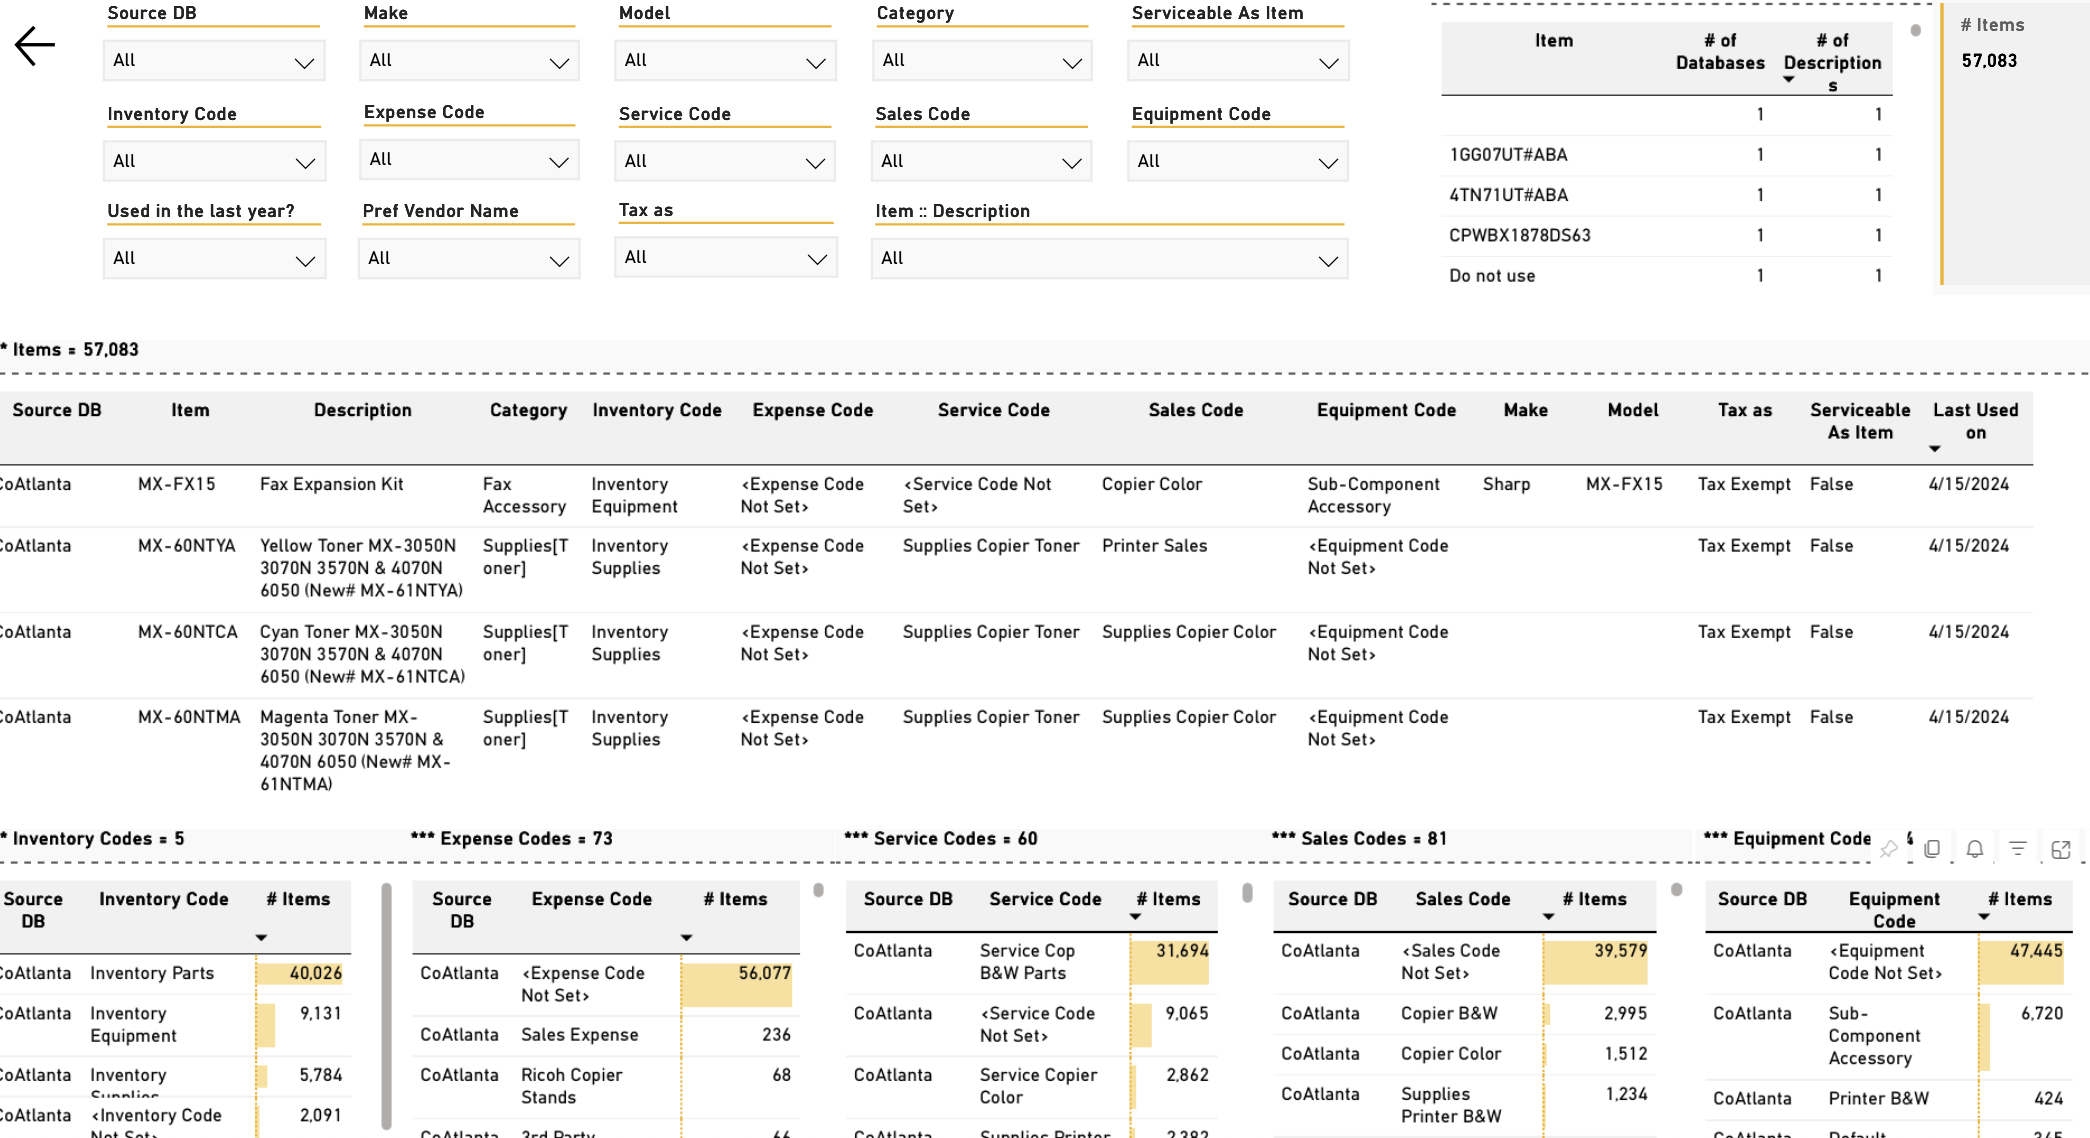Expand the Pref Vendor Name dropdown
The width and height of the screenshot is (2090, 1138).
[469, 259]
